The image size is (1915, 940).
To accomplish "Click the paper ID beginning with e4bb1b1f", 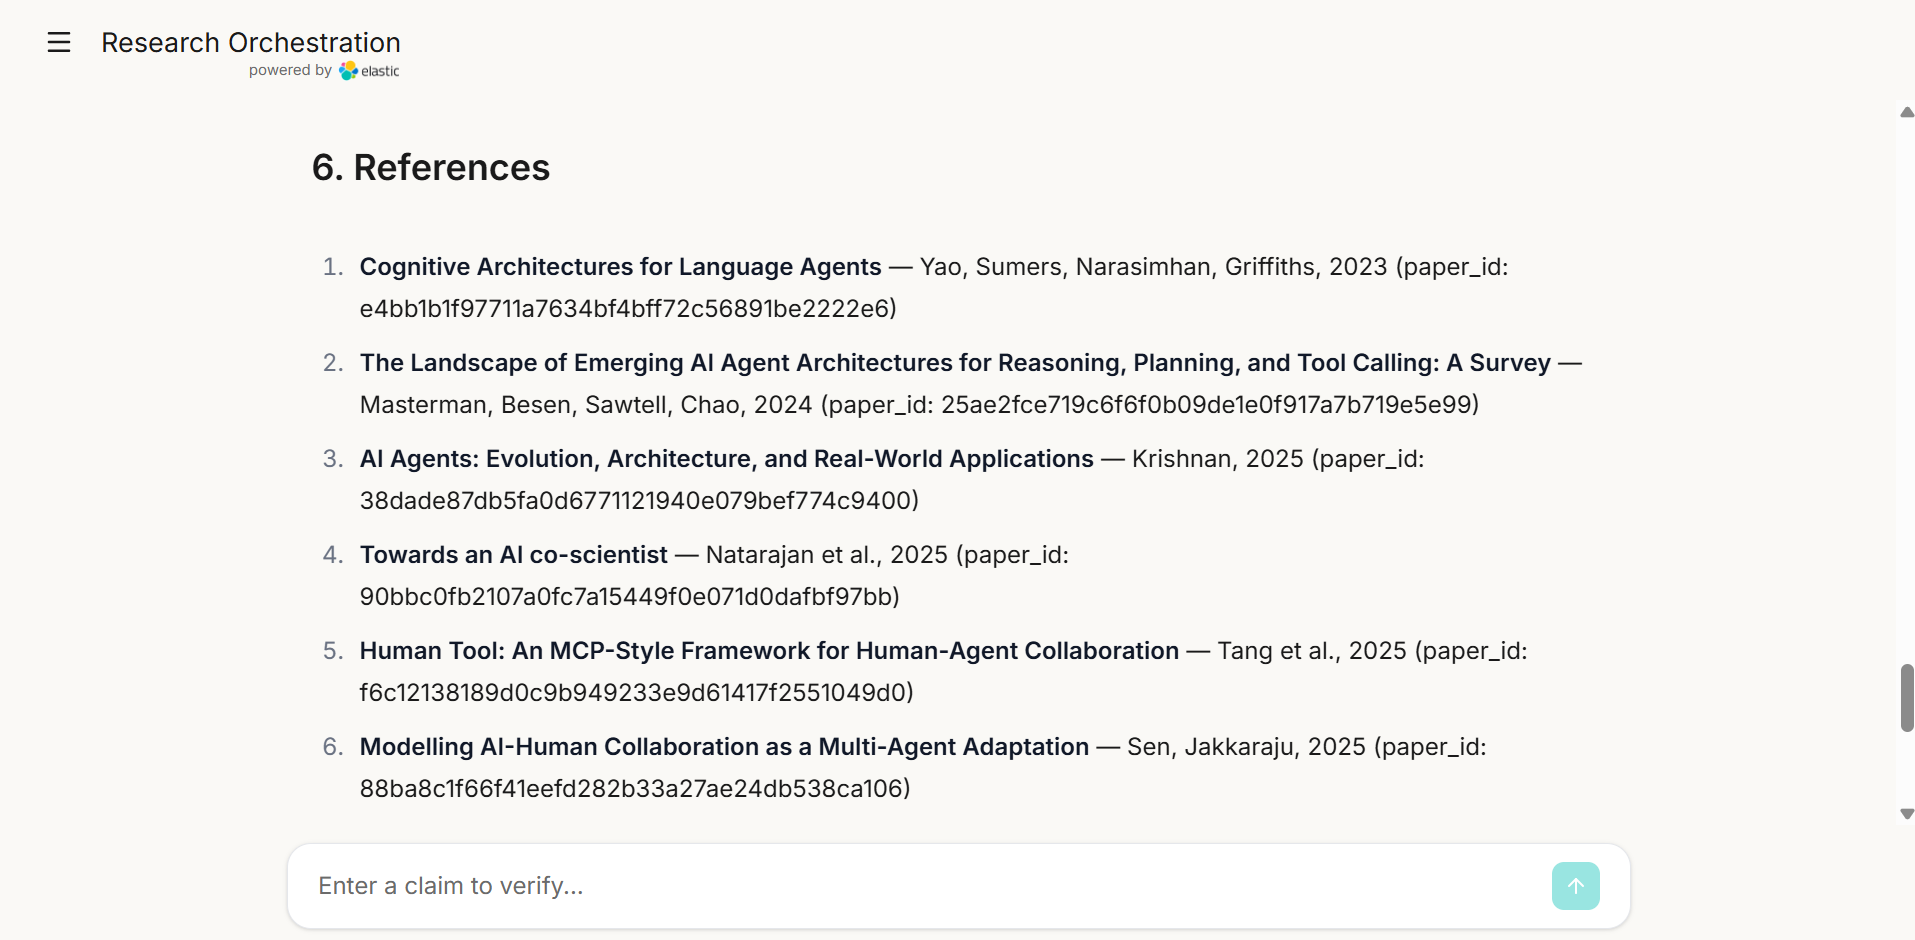I will point(624,309).
